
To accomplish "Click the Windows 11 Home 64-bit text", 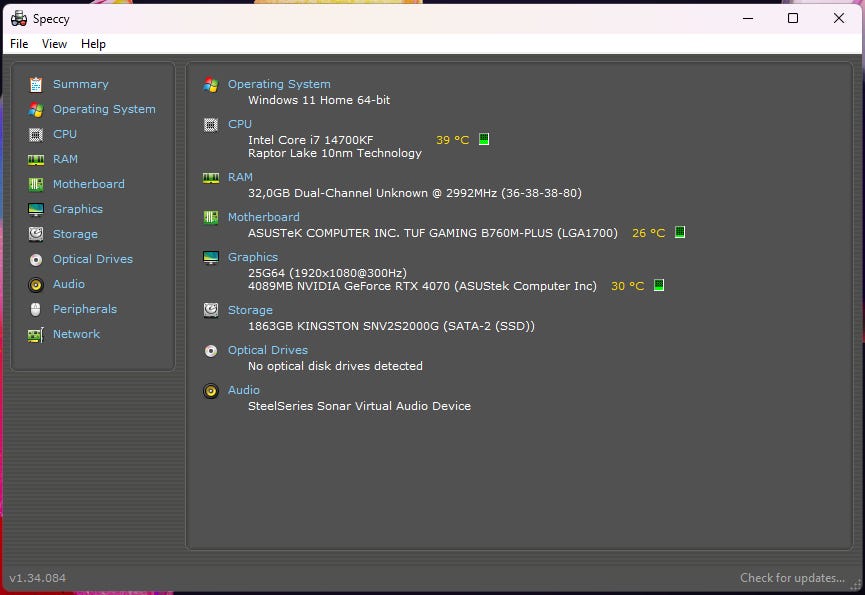I will 319,100.
